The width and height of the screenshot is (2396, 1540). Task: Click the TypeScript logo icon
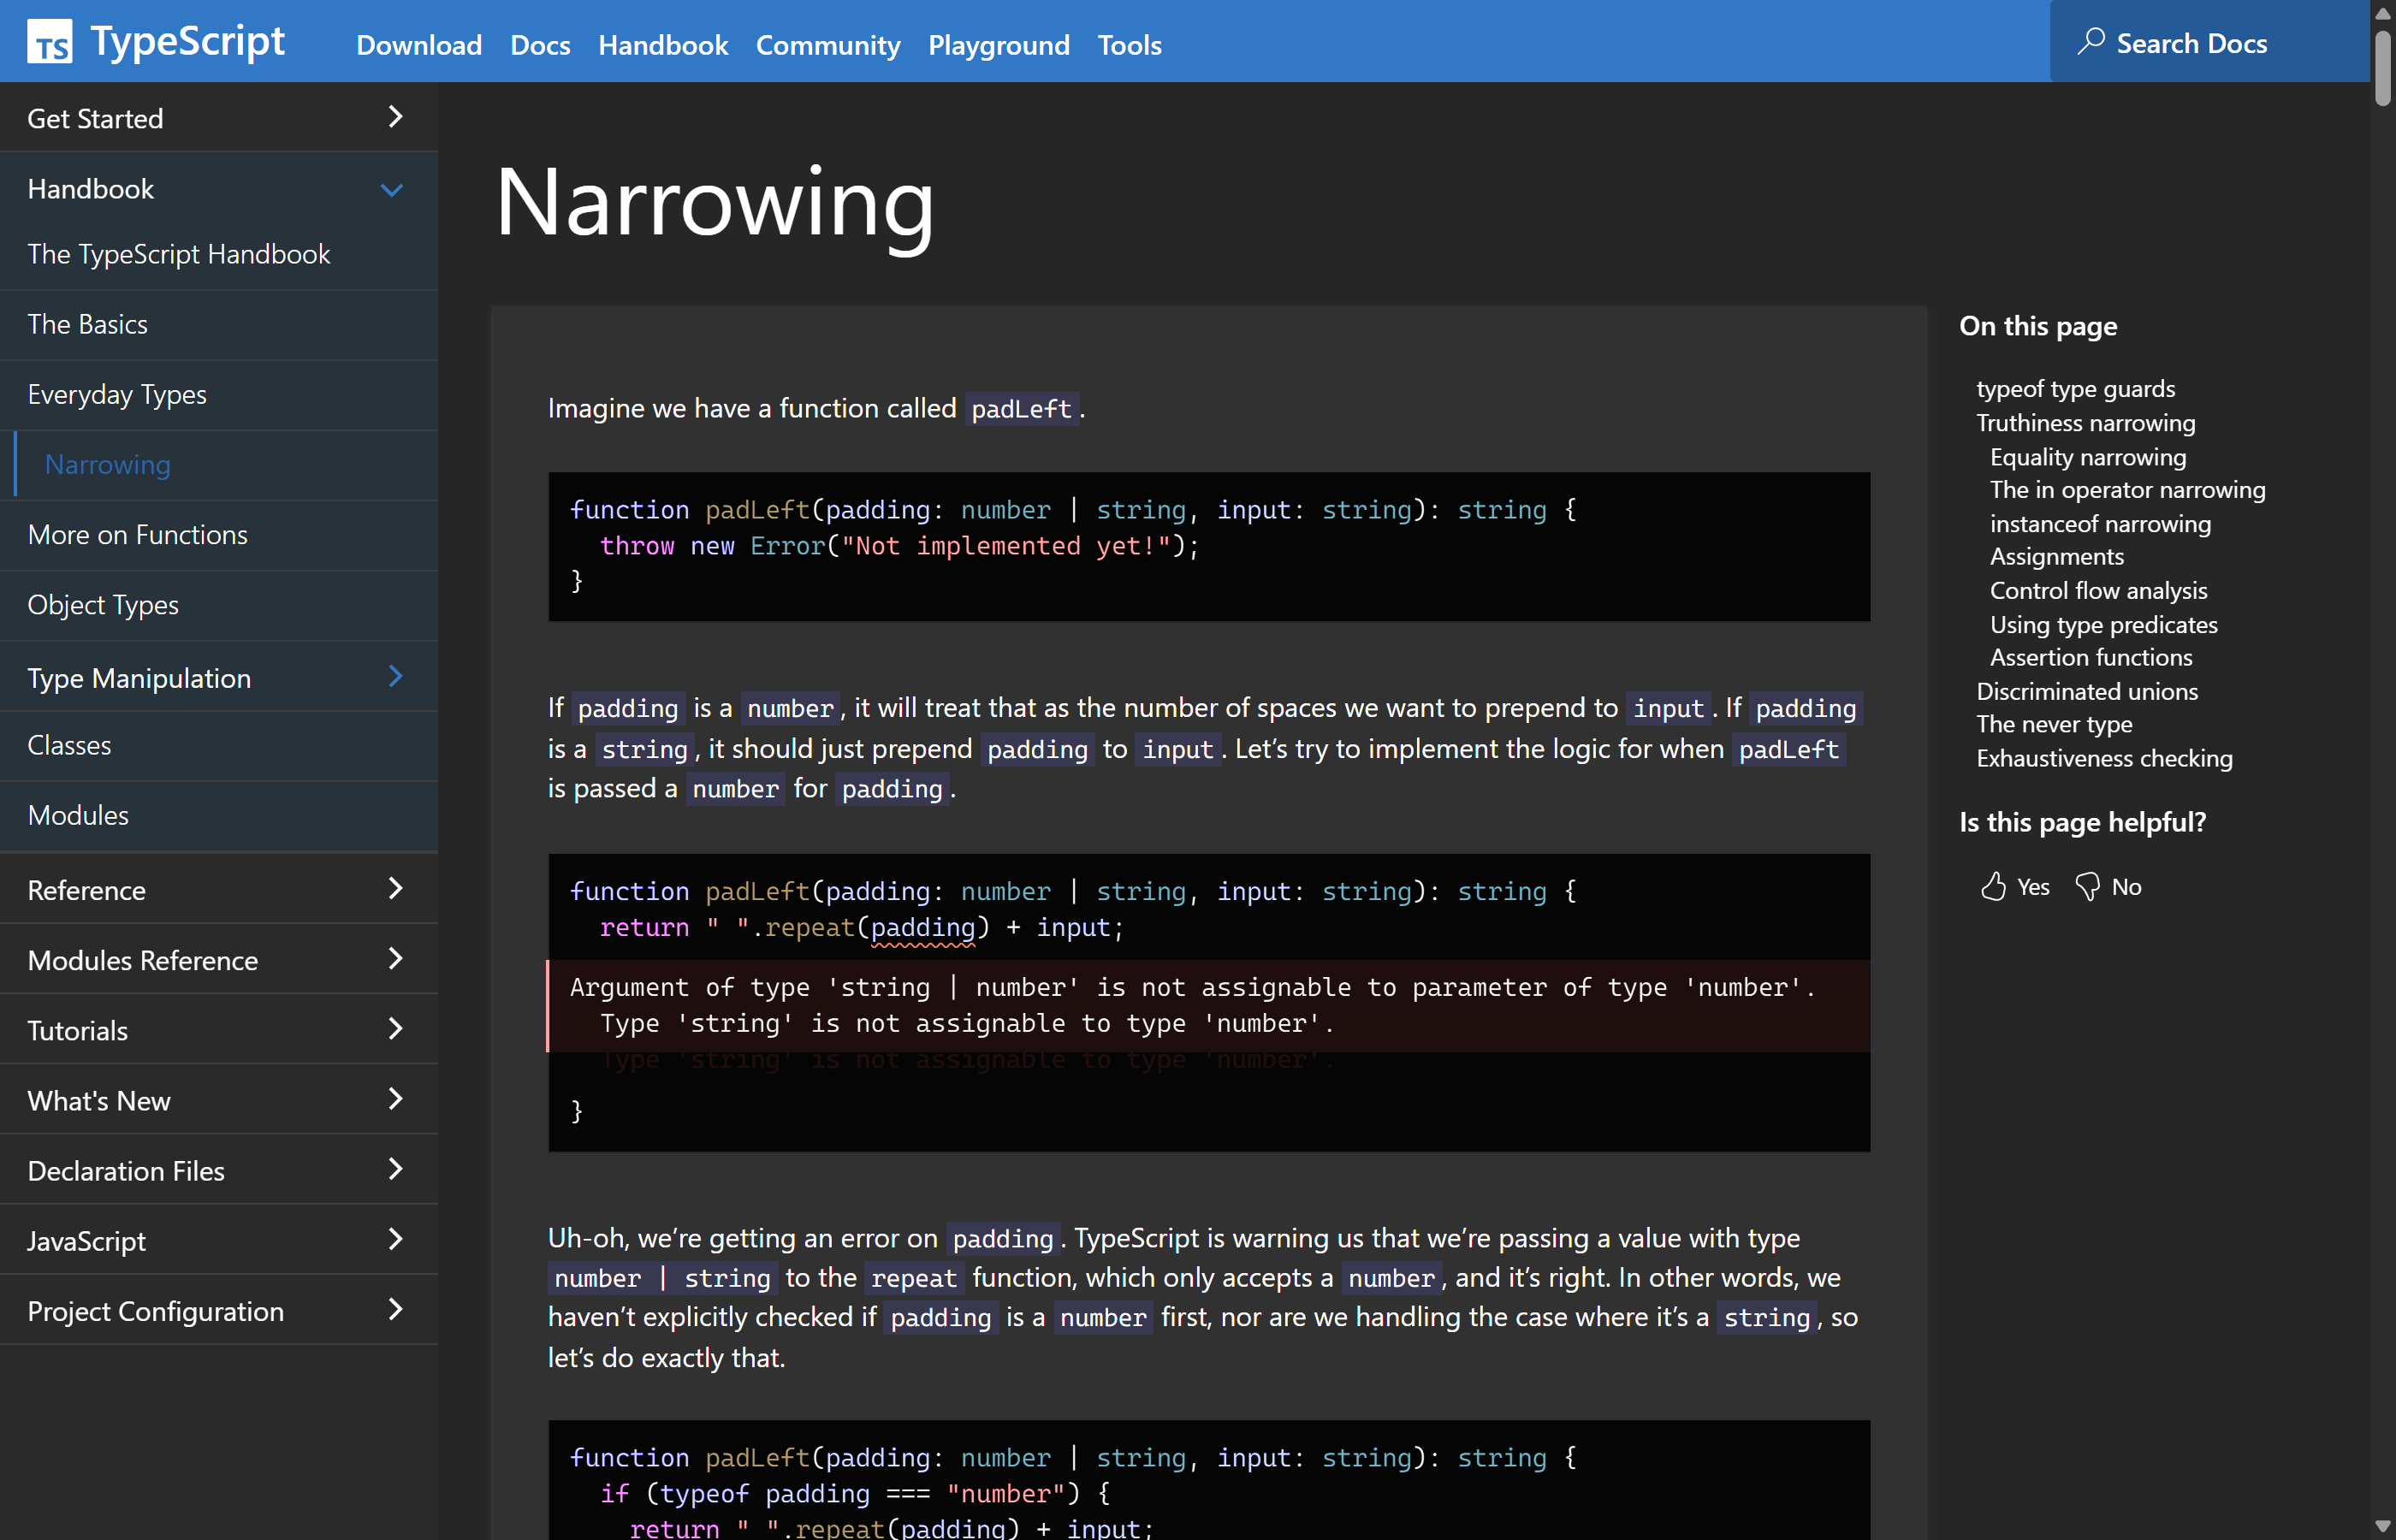[x=51, y=40]
